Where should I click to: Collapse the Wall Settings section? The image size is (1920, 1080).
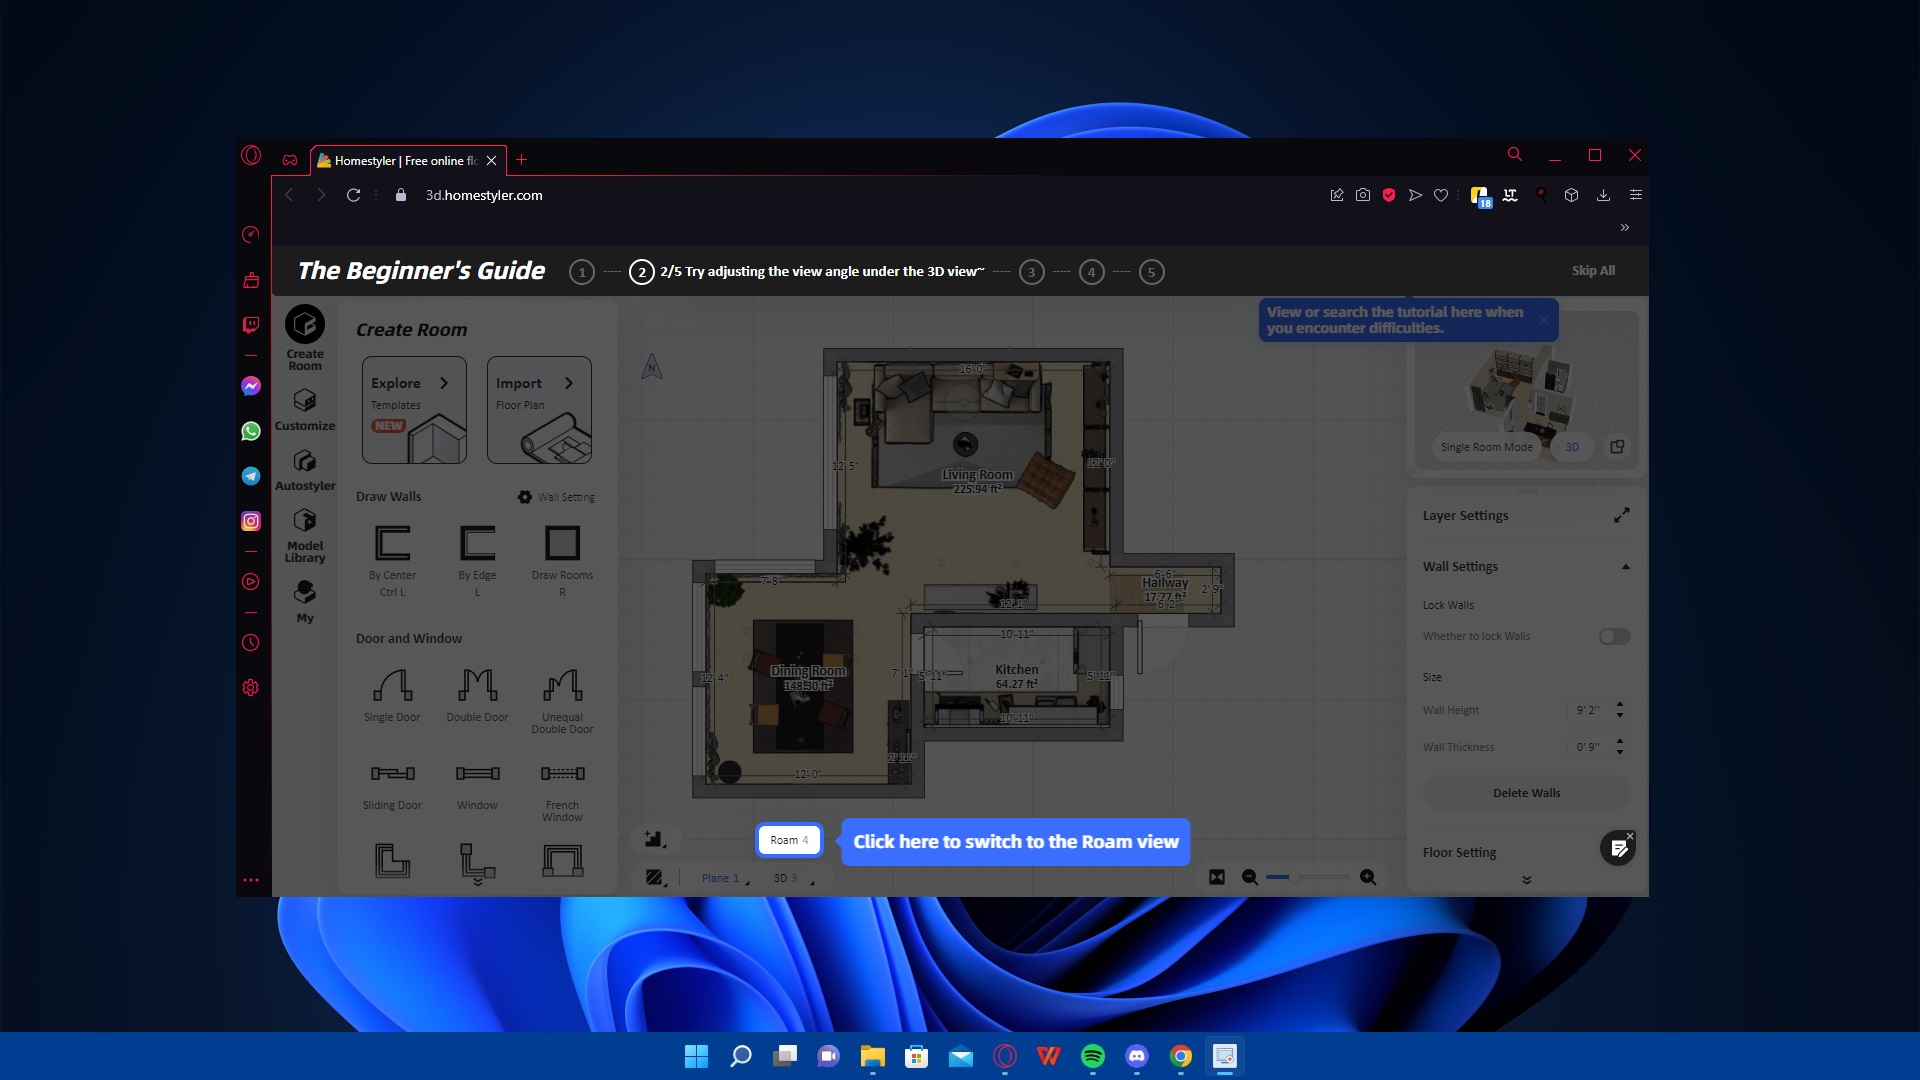[1625, 567]
